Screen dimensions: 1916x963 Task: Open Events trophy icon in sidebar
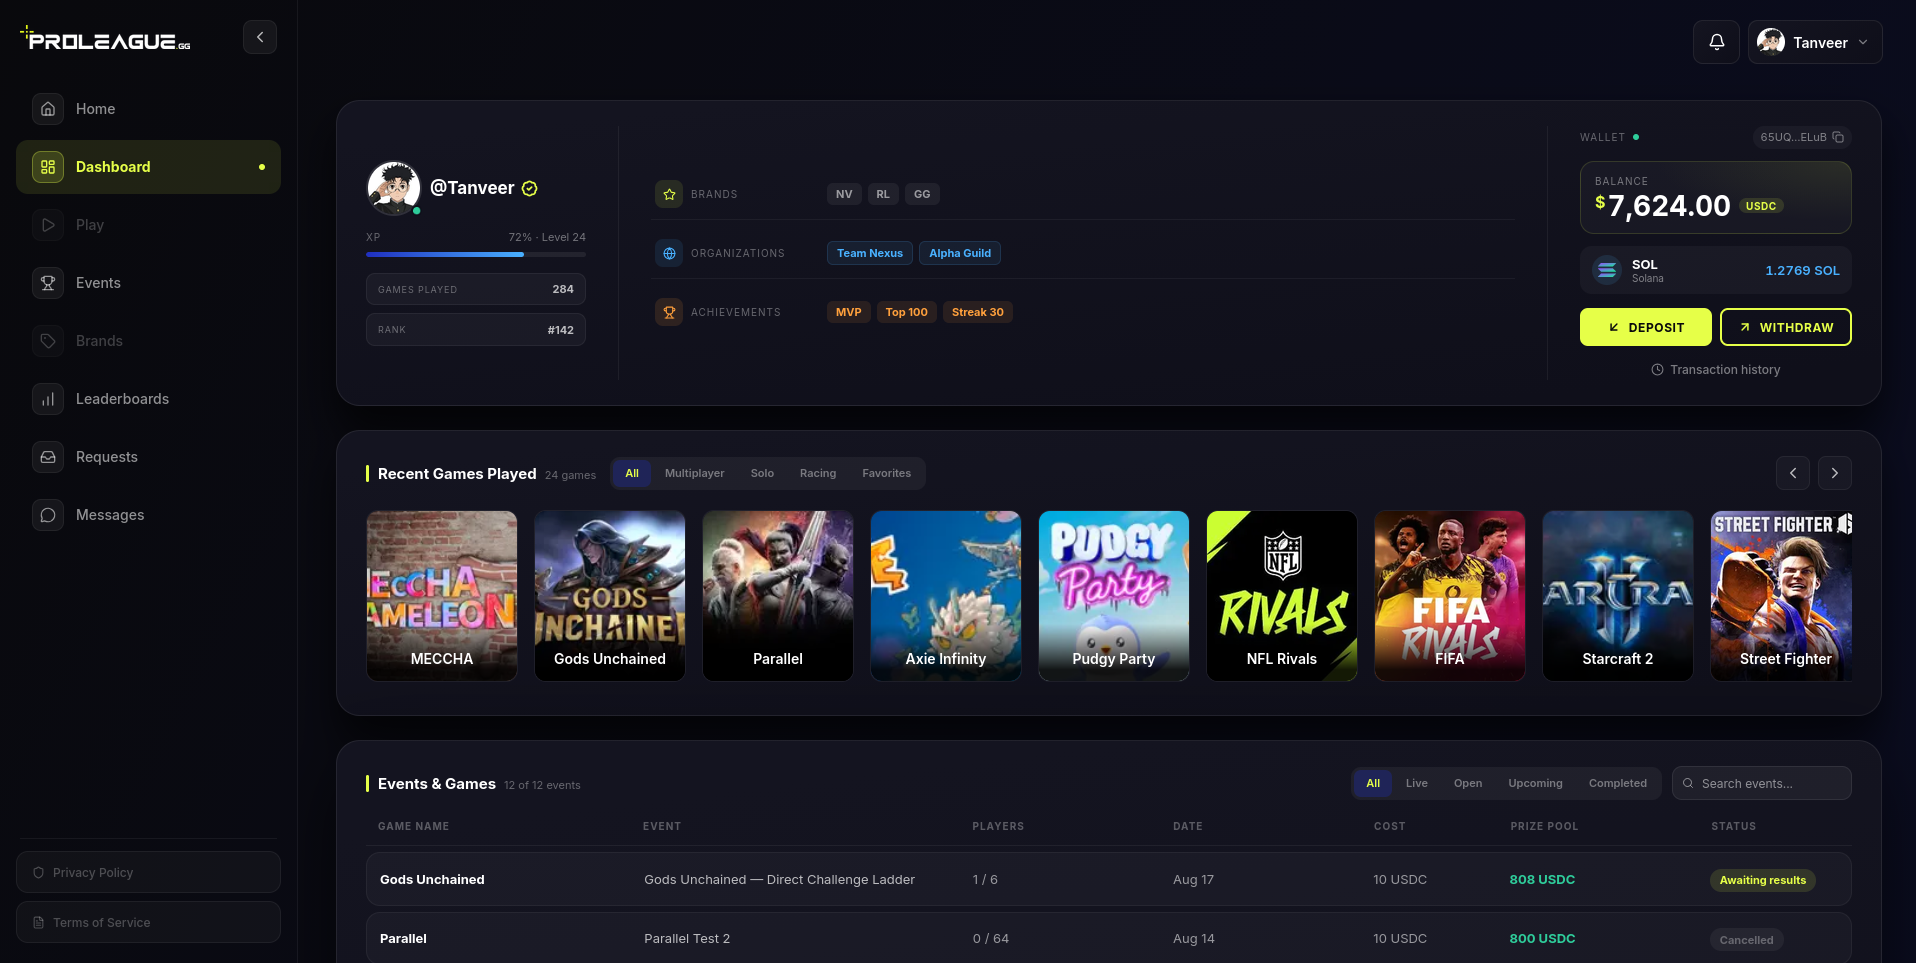tap(48, 283)
